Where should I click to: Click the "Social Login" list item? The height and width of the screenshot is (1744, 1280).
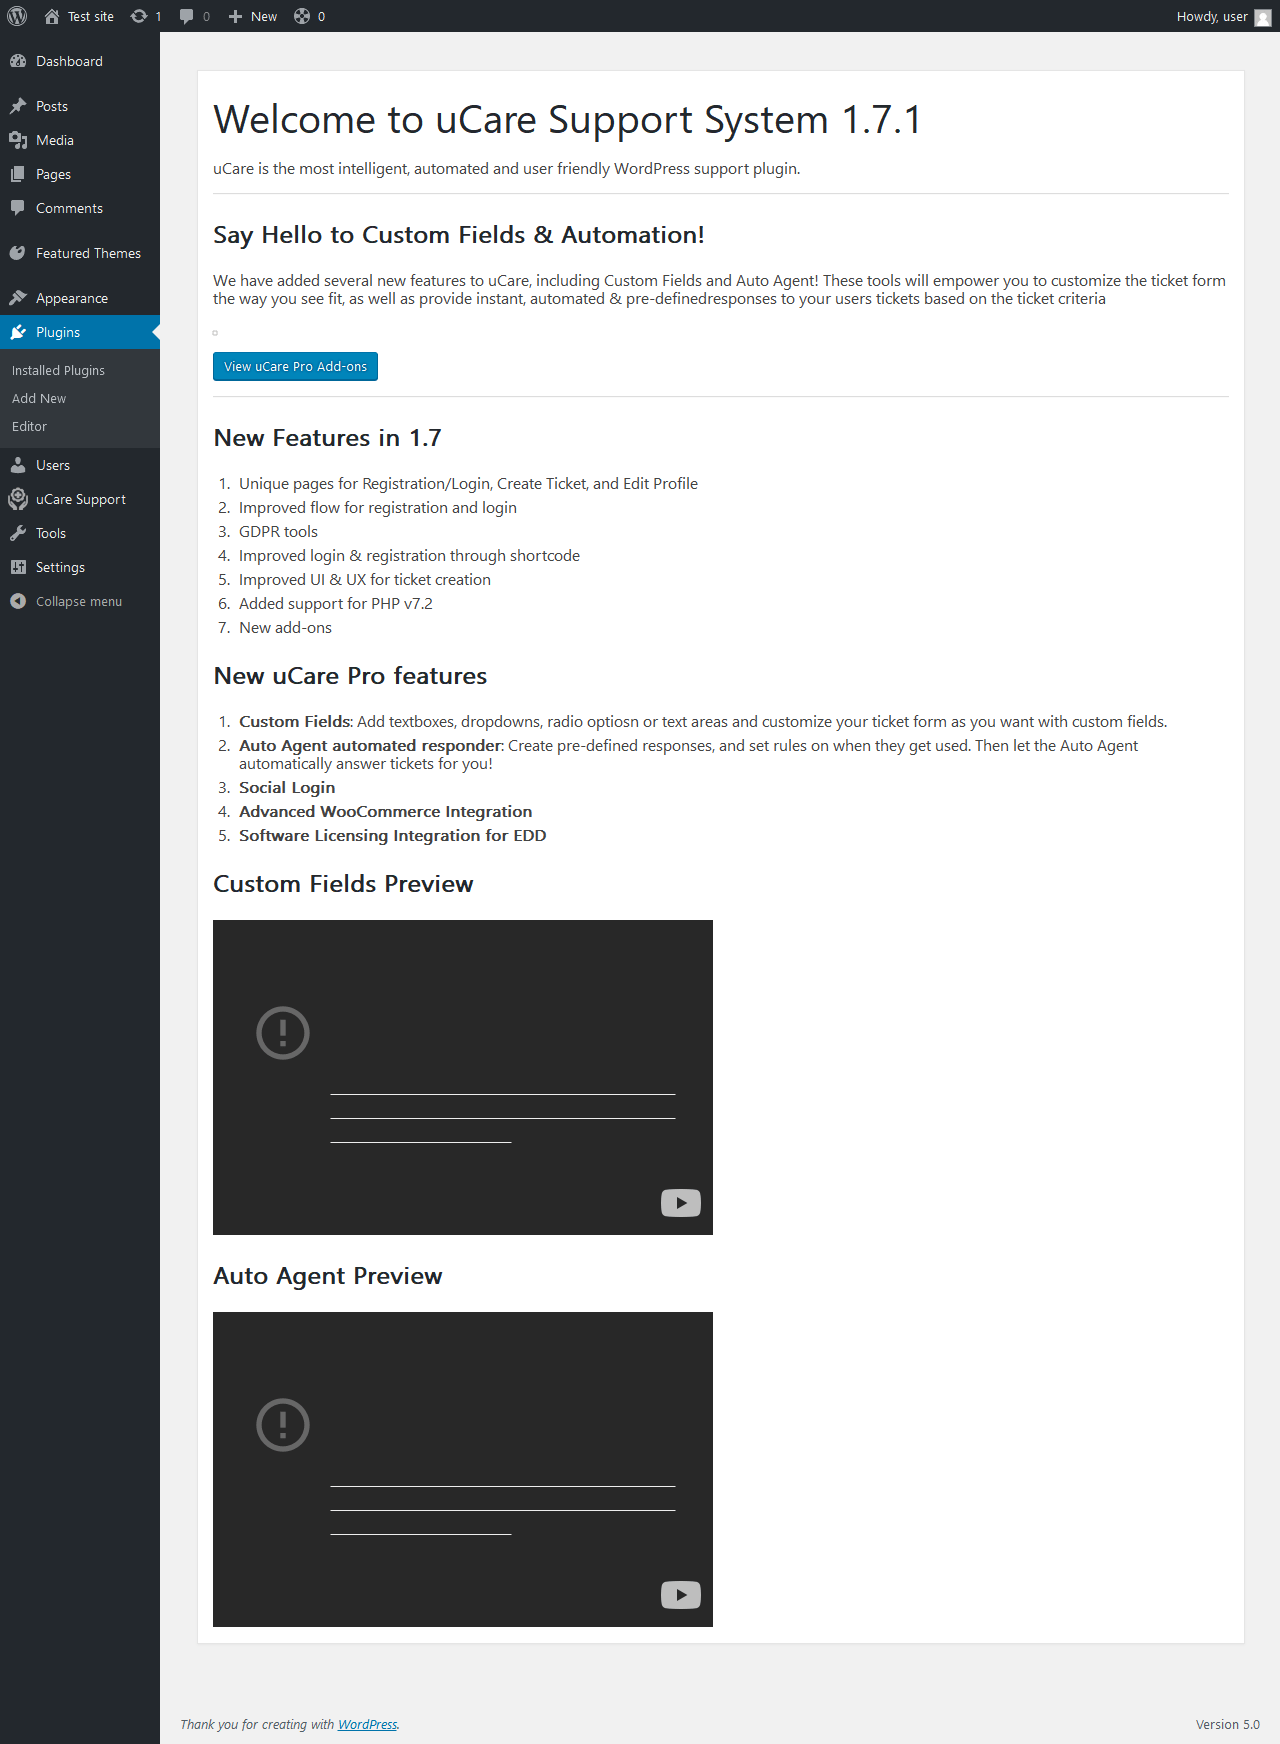[287, 787]
